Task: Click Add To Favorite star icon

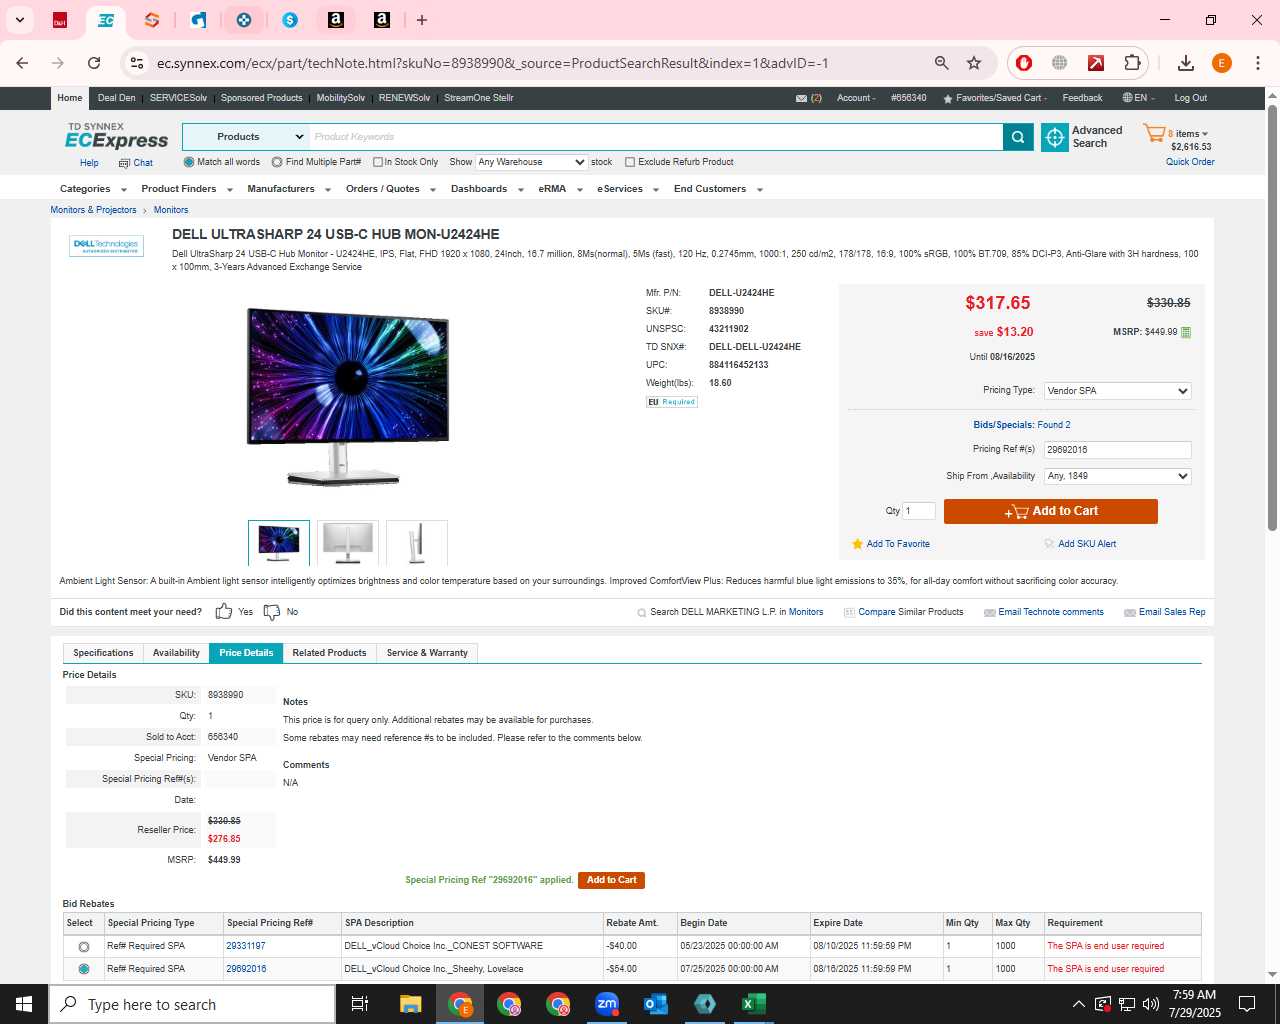Action: click(857, 544)
